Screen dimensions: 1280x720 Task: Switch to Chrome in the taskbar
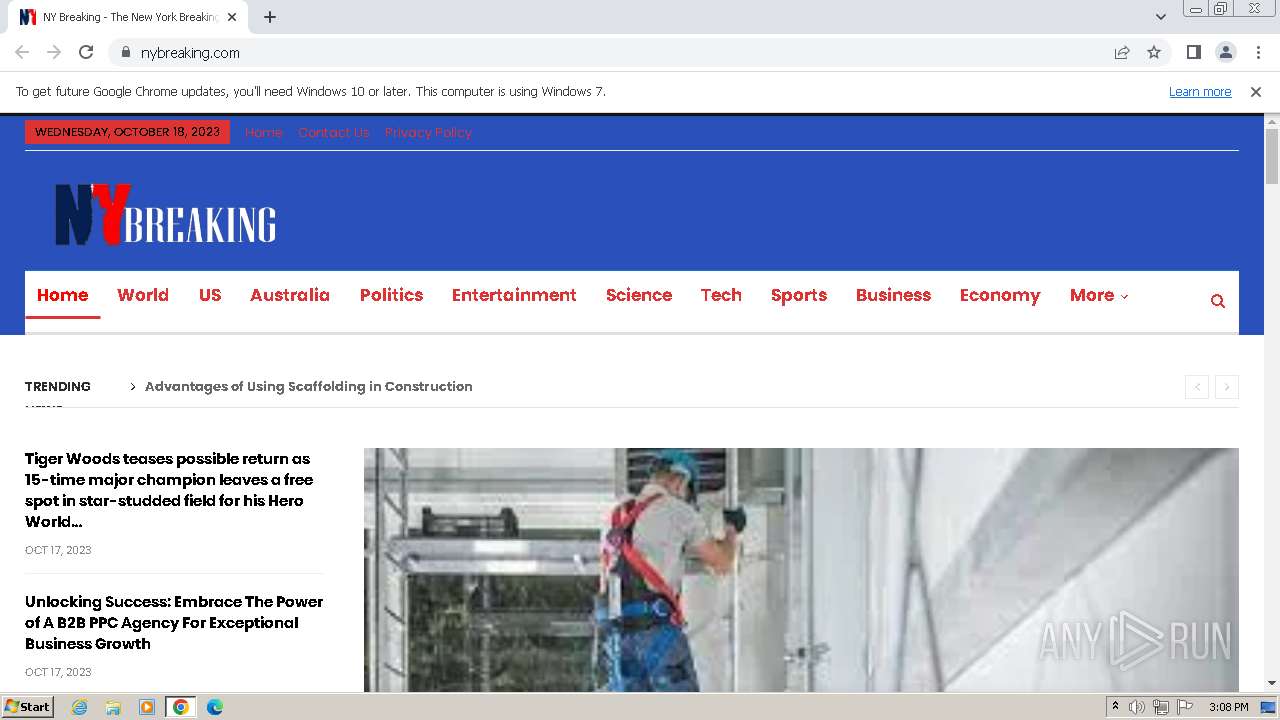coord(181,707)
